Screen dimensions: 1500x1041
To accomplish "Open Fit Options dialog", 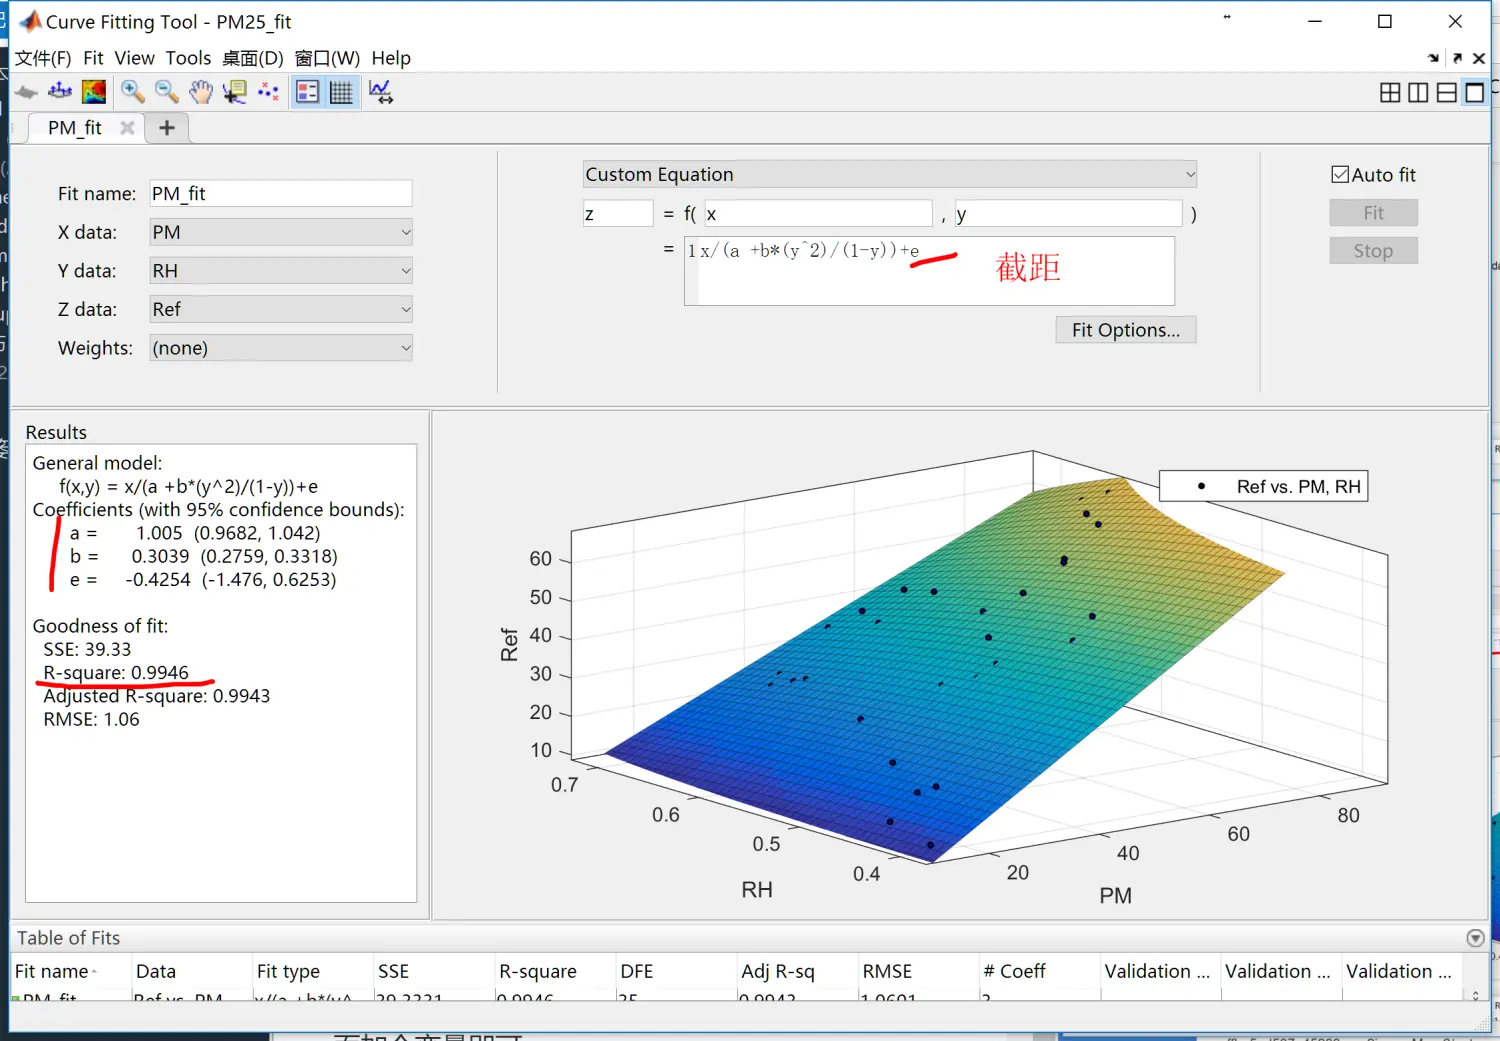I will click(1126, 330).
